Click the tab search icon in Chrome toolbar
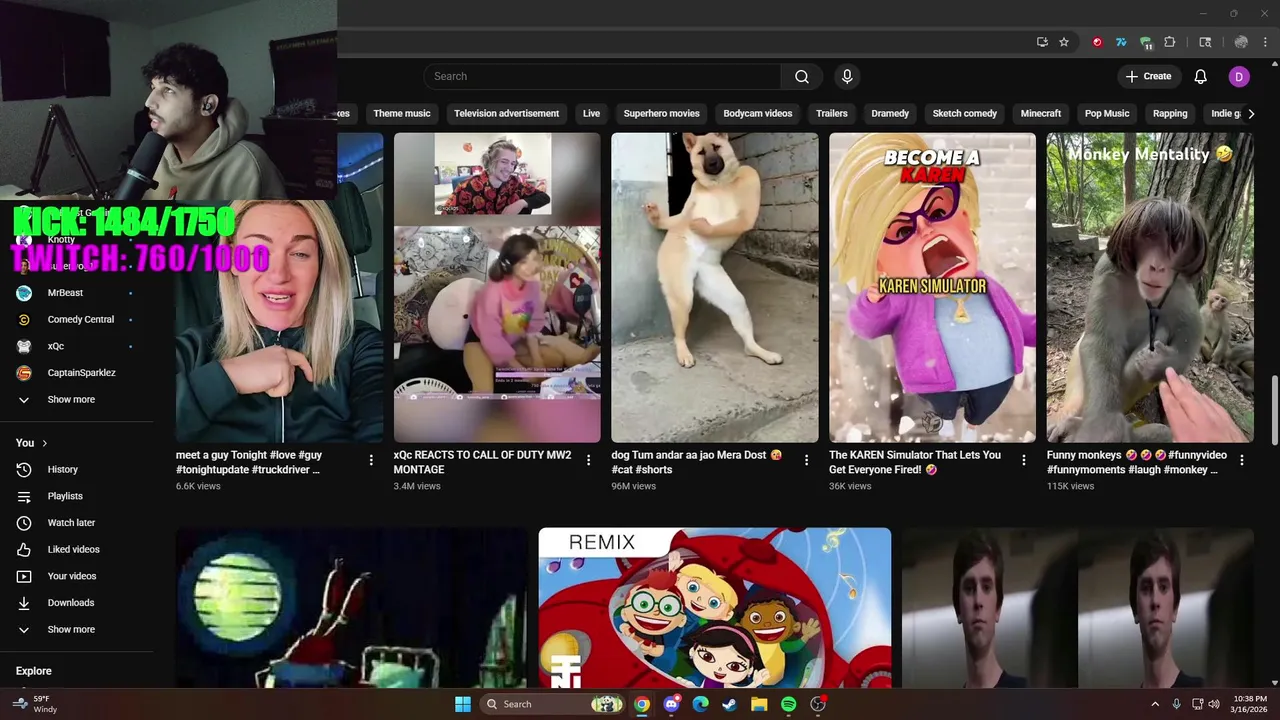Image resolution: width=1280 pixels, height=720 pixels. [x=1205, y=42]
